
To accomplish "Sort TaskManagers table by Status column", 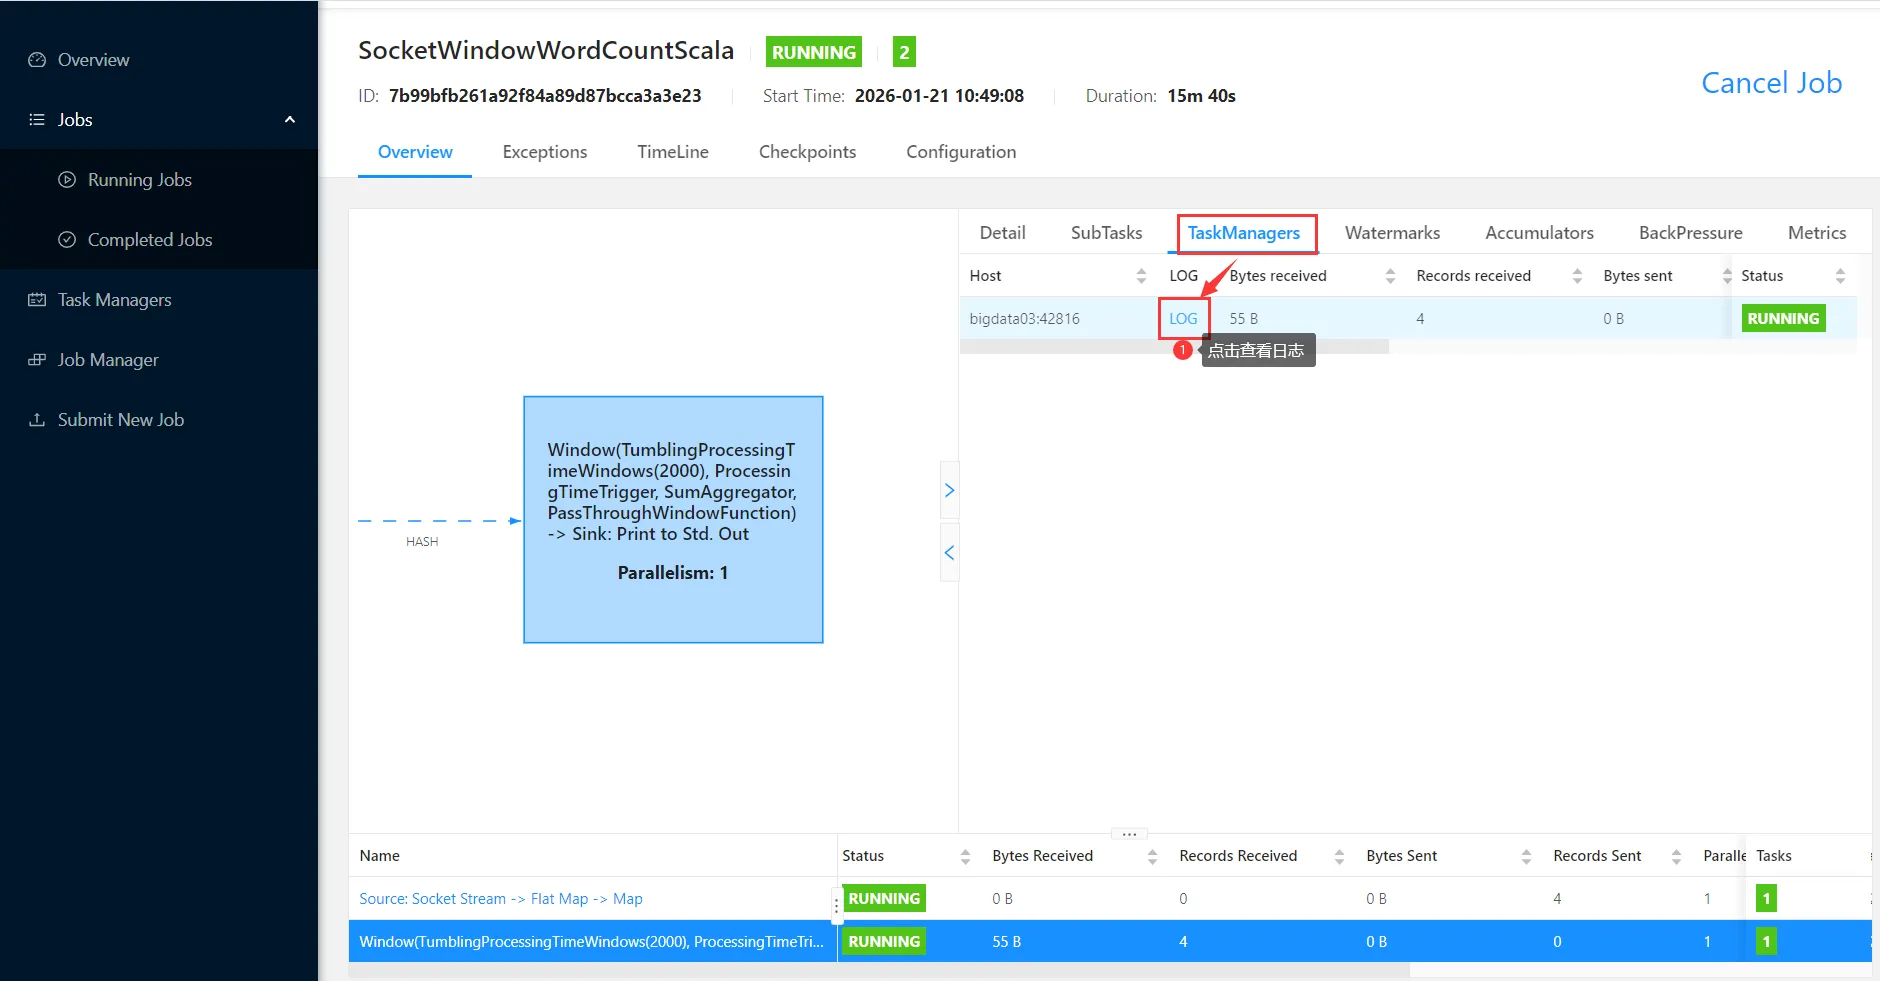I will [x=1840, y=276].
